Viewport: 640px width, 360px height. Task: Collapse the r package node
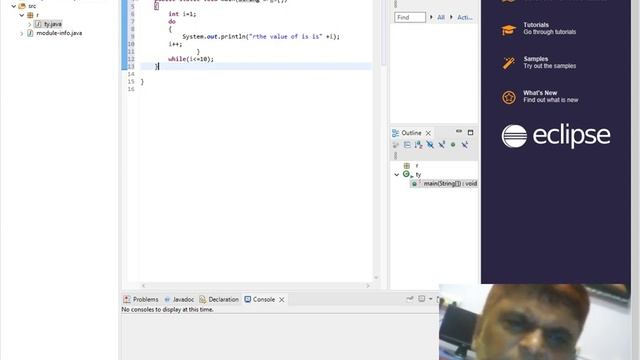tap(22, 15)
